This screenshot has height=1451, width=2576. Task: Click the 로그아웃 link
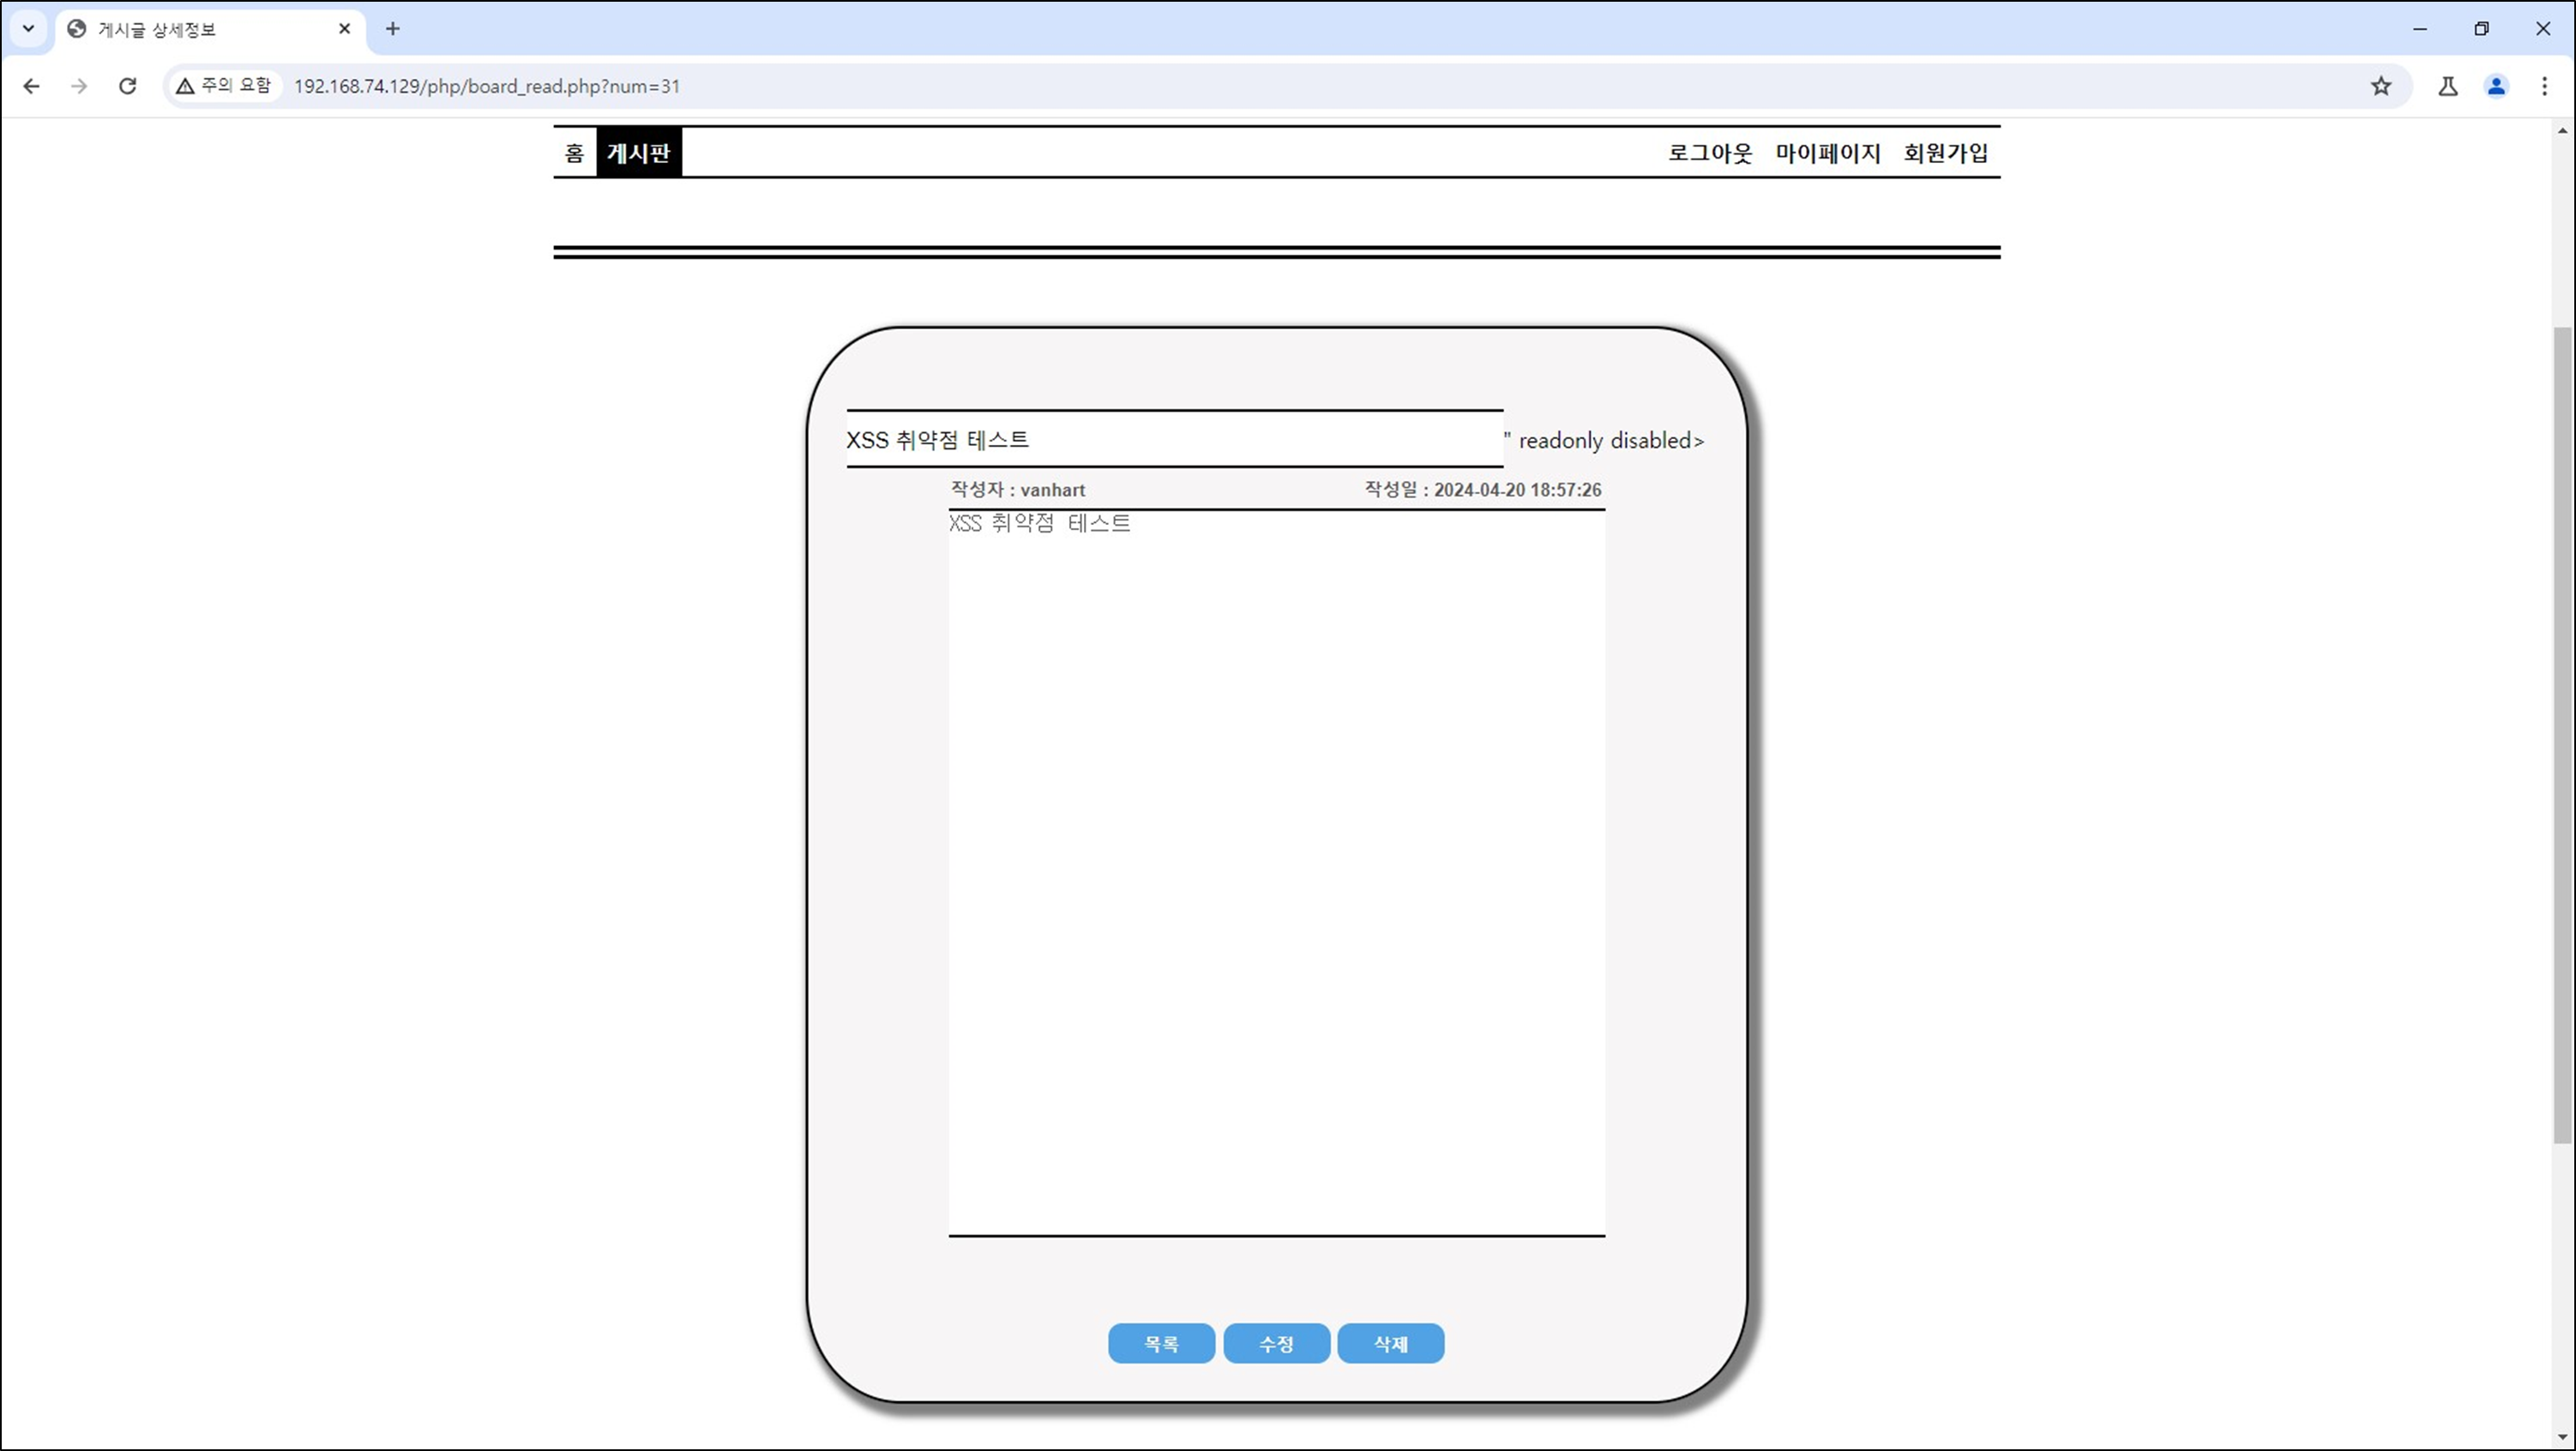1709,153
